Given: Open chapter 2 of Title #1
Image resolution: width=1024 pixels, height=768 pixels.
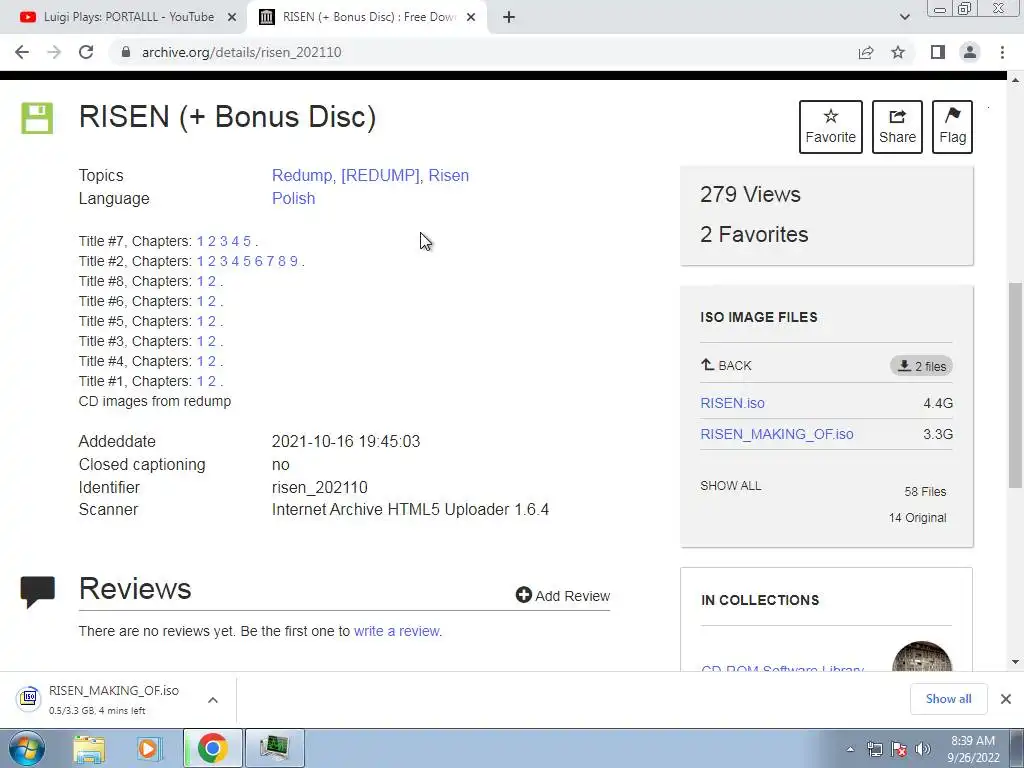Looking at the screenshot, I should pyautogui.click(x=212, y=381).
